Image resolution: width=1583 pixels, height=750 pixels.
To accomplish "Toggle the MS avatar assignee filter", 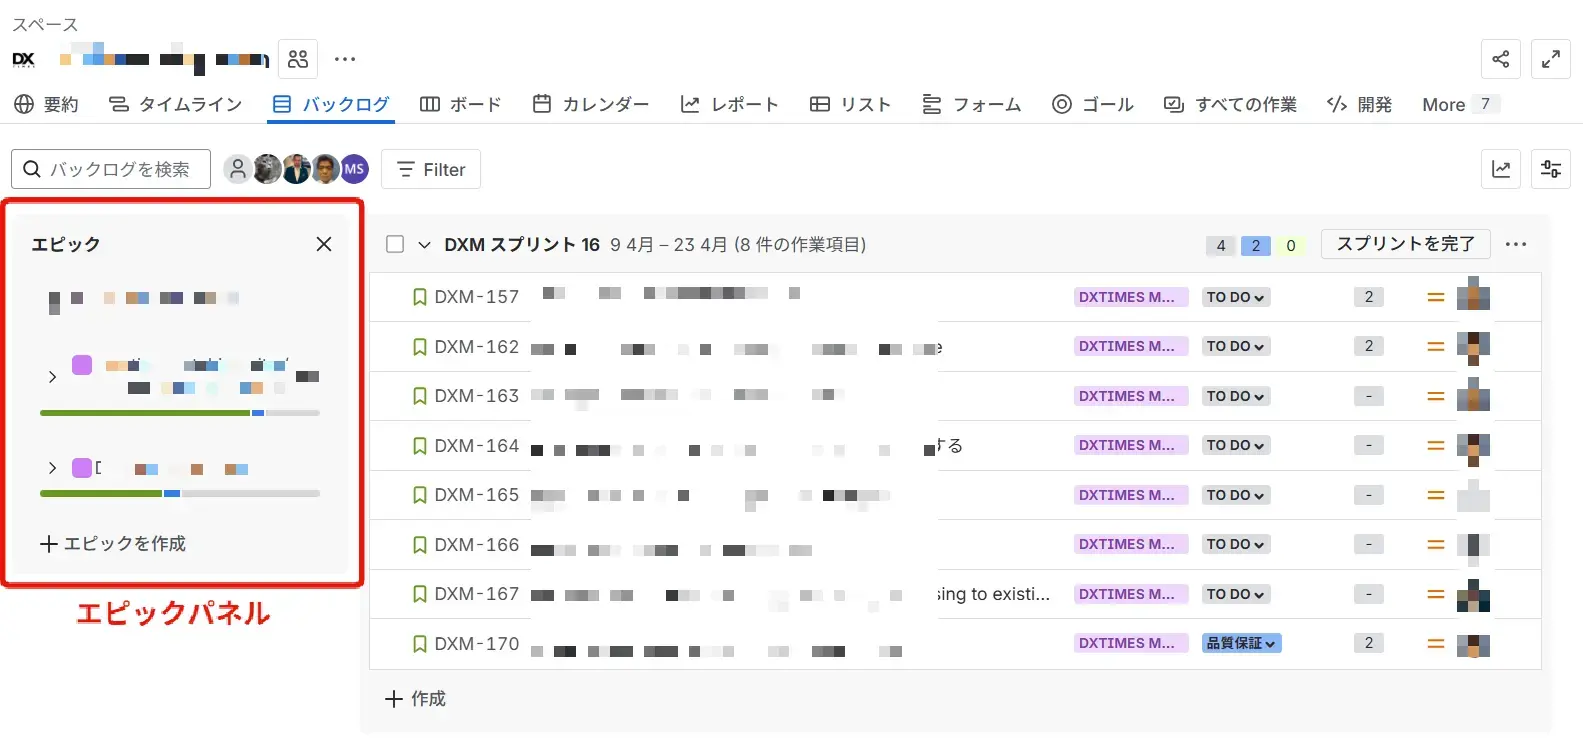I will 354,169.
